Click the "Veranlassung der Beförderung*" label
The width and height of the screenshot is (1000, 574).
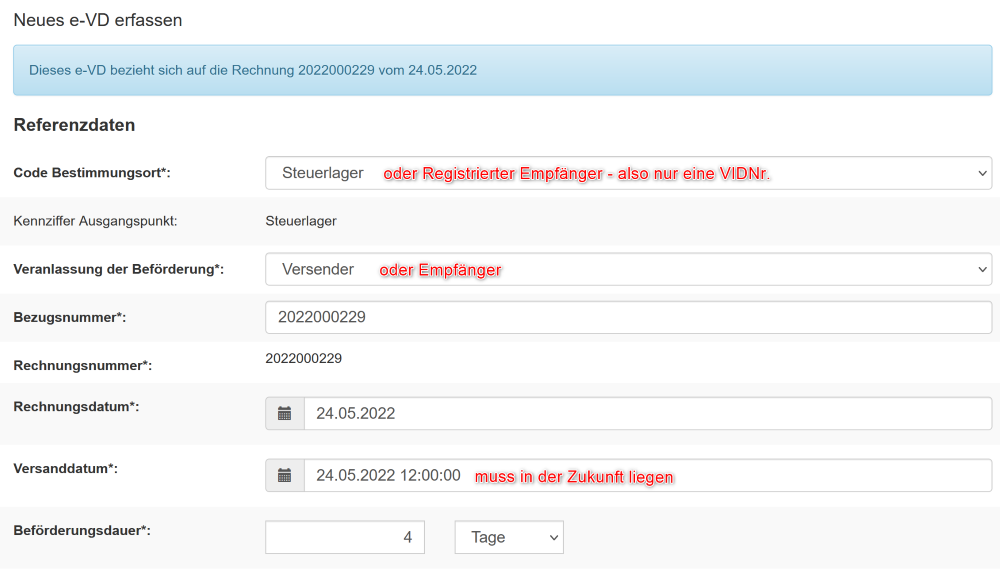pyautogui.click(x=118, y=269)
